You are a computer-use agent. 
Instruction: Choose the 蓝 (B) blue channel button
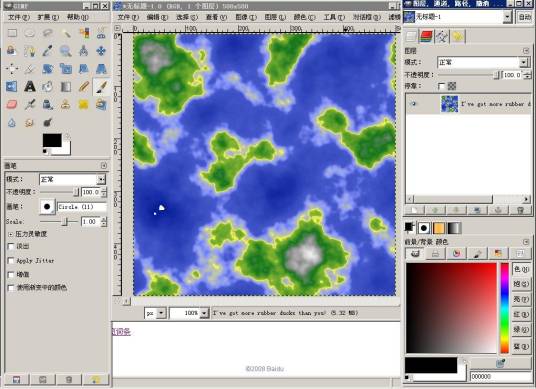[521, 346]
